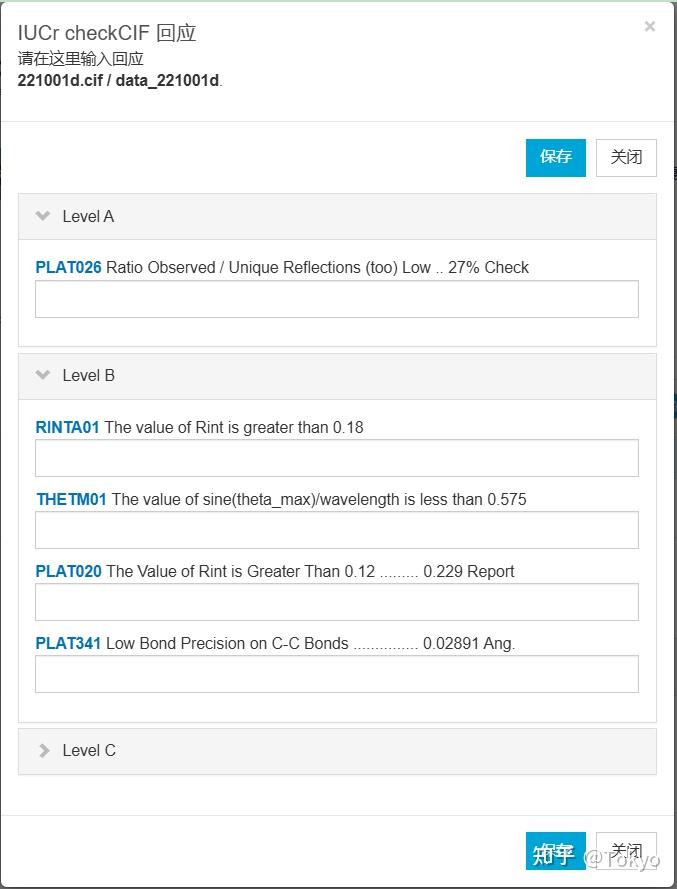Click the bottom 关闭 close button
This screenshot has height=889, width=677.
point(626,850)
